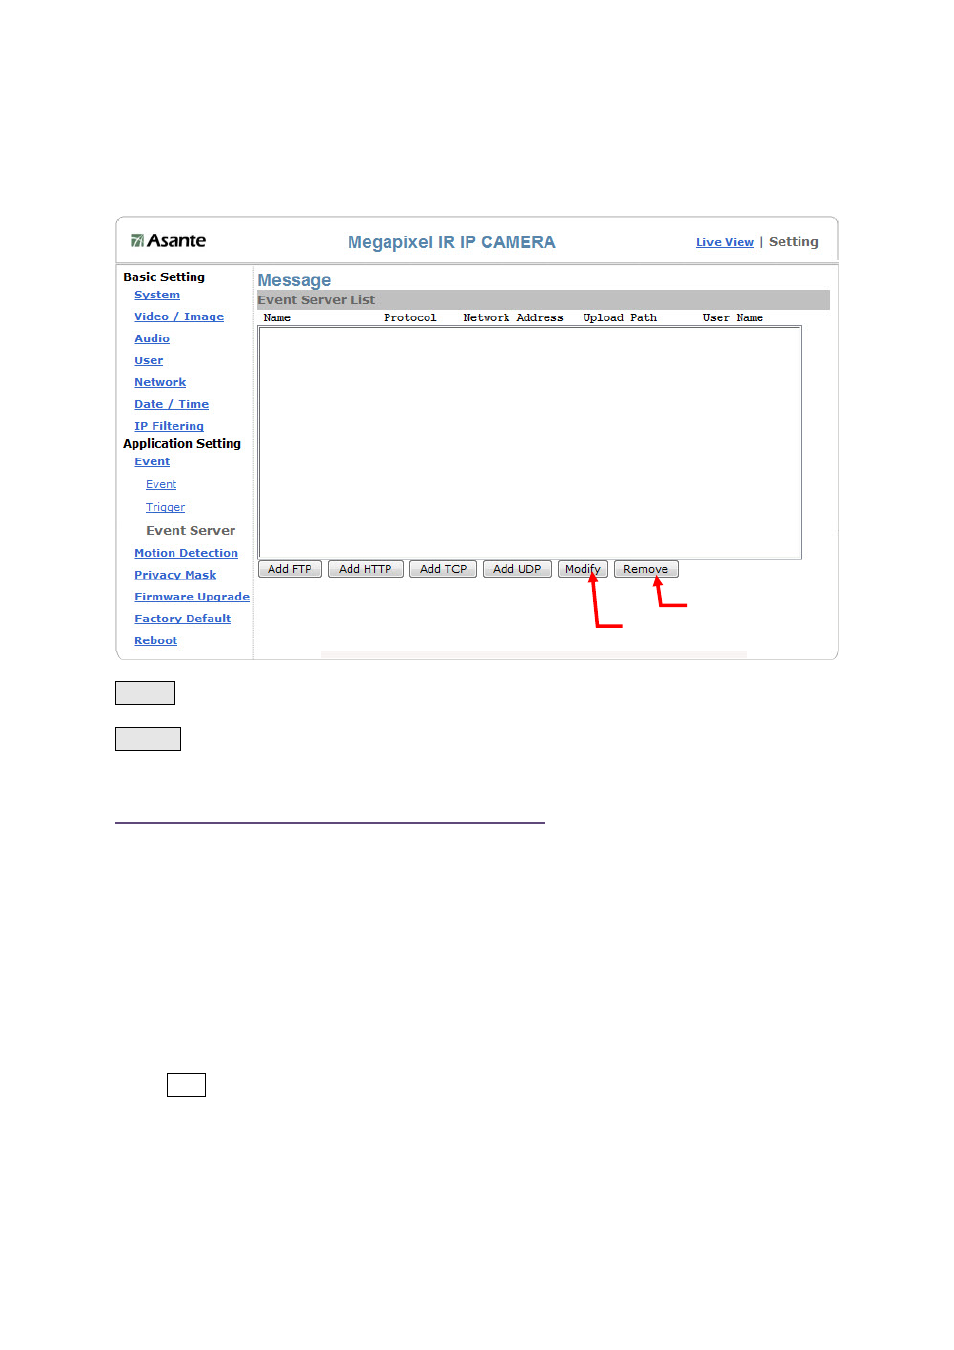Open Firmware Upgrade page
954x1350 pixels.
coord(192,597)
